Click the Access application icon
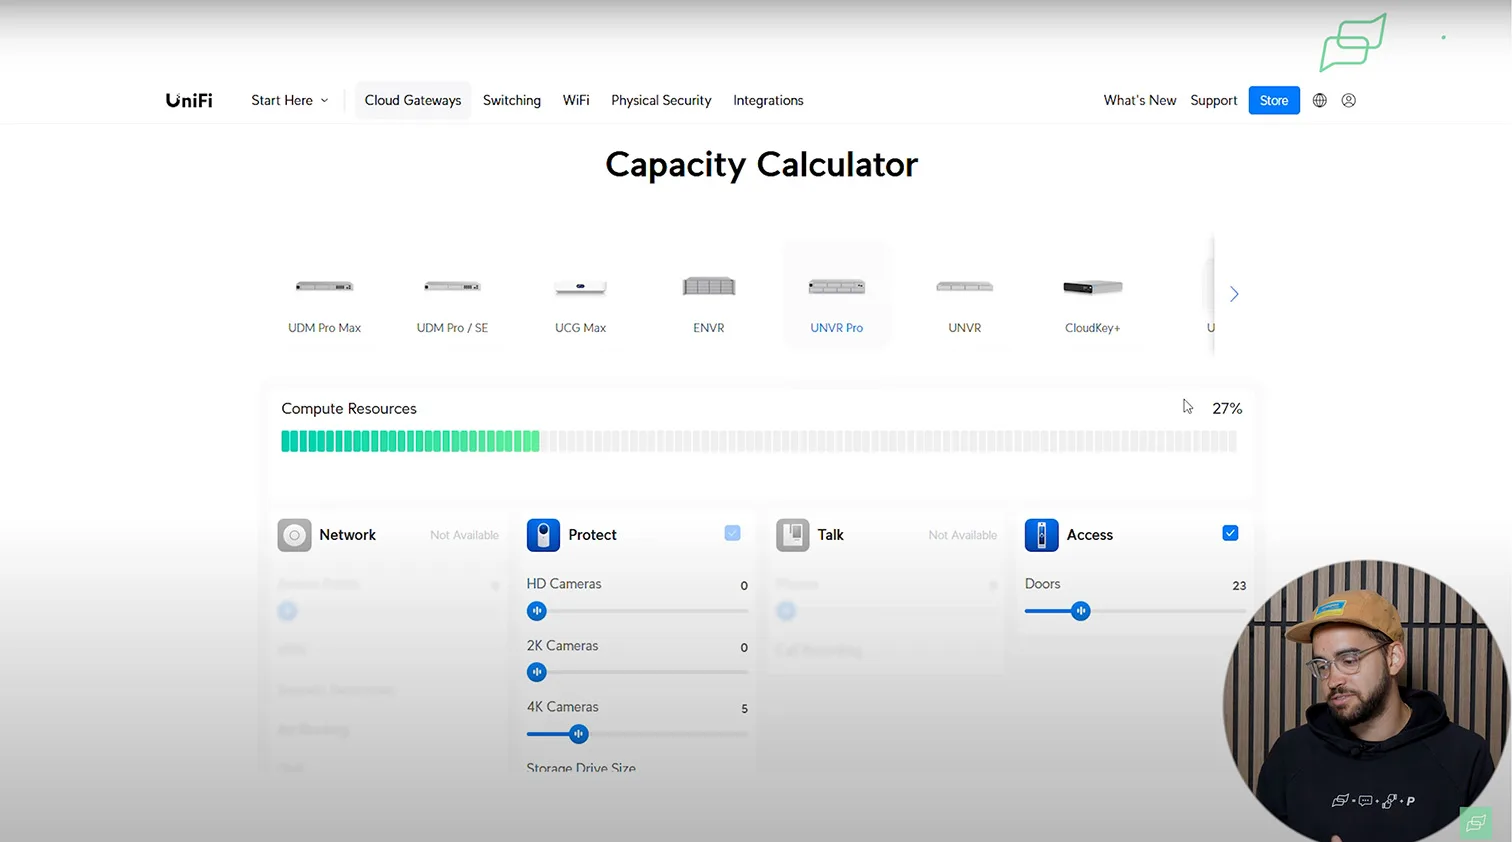This screenshot has width=1512, height=842. click(1041, 535)
